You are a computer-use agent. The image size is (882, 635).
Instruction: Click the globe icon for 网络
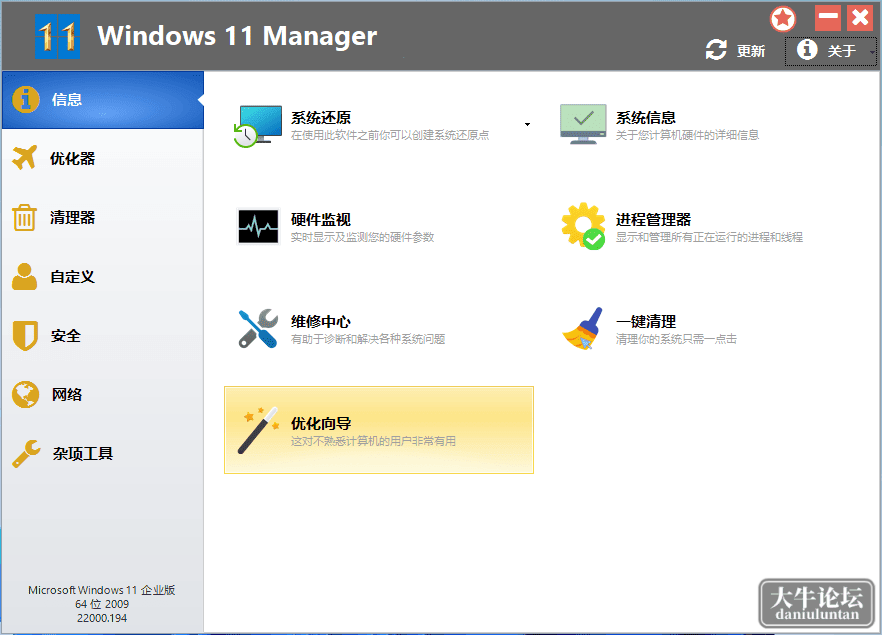click(x=25, y=394)
